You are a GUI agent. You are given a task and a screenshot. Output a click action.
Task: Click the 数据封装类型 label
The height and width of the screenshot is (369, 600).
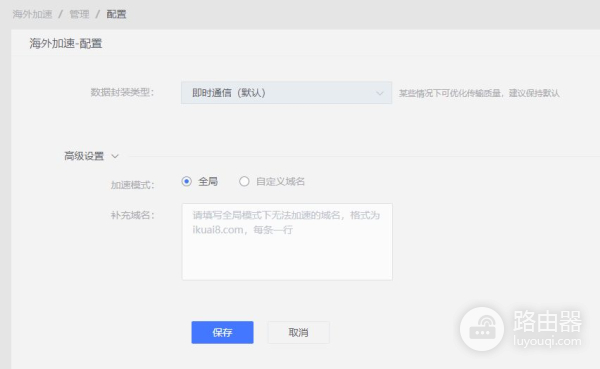122,93
